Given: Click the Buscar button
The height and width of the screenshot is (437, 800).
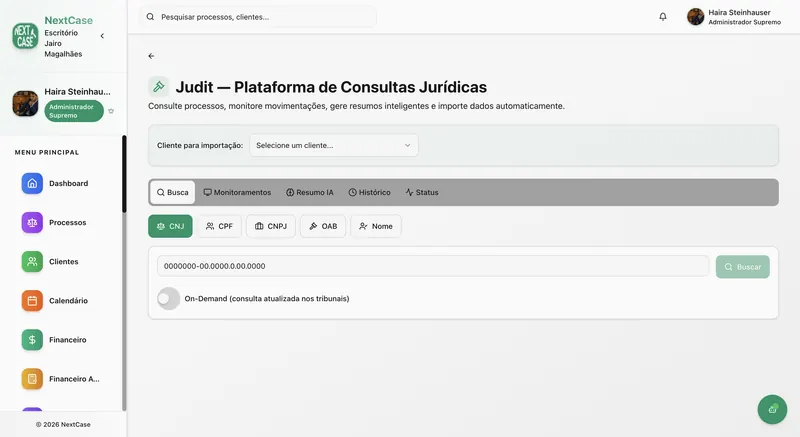Looking at the screenshot, I should click(742, 267).
